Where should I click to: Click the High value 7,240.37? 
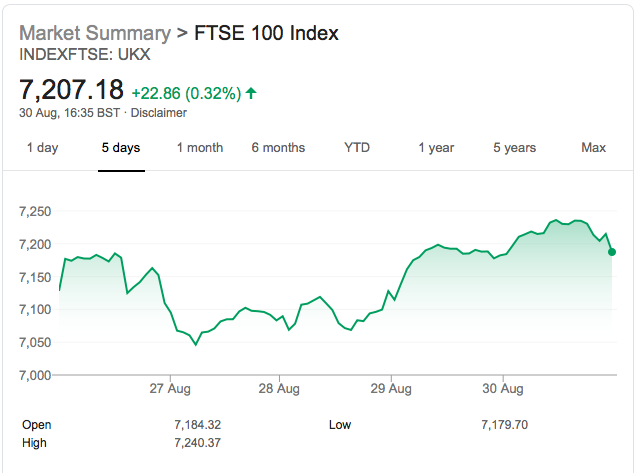[x=198, y=443]
